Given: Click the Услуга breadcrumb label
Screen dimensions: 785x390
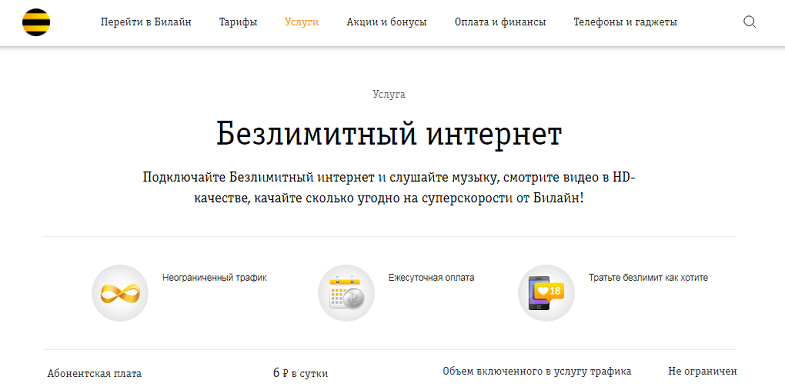Looking at the screenshot, I should pyautogui.click(x=389, y=94).
